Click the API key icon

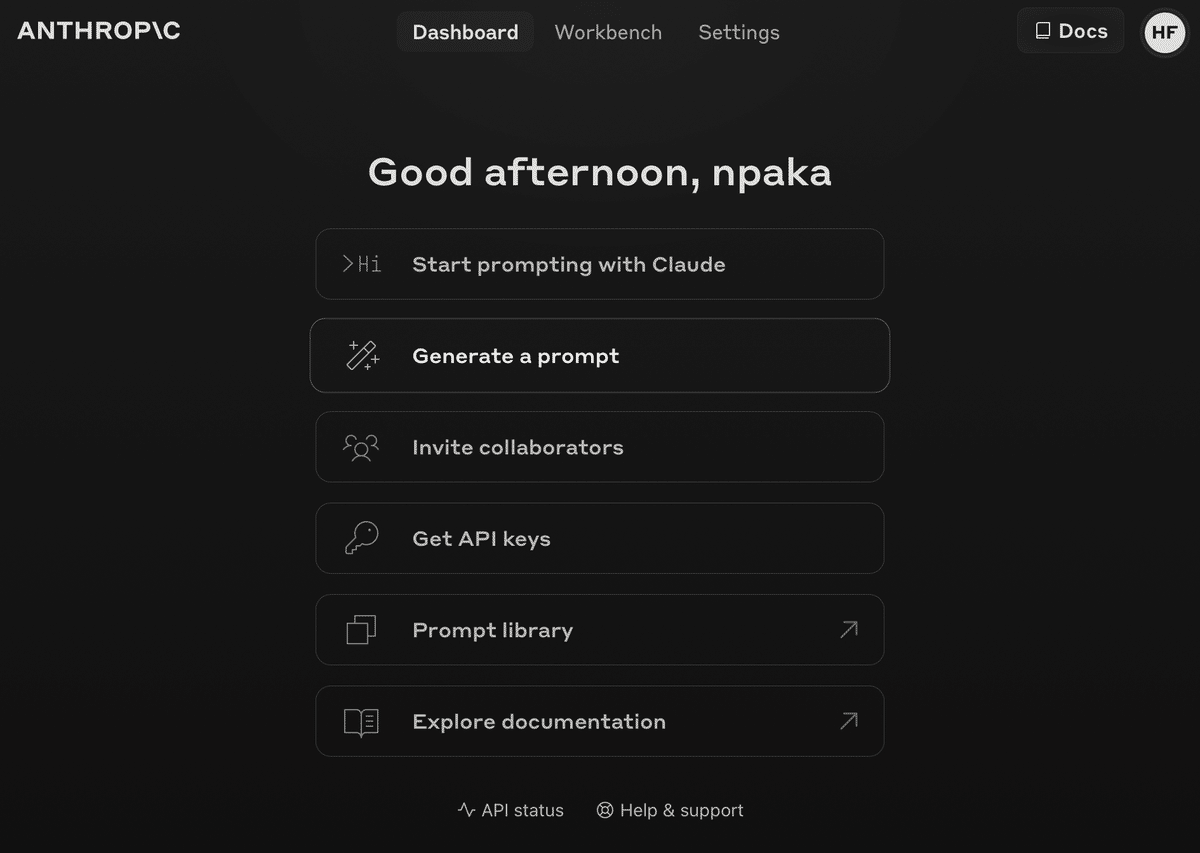361,538
